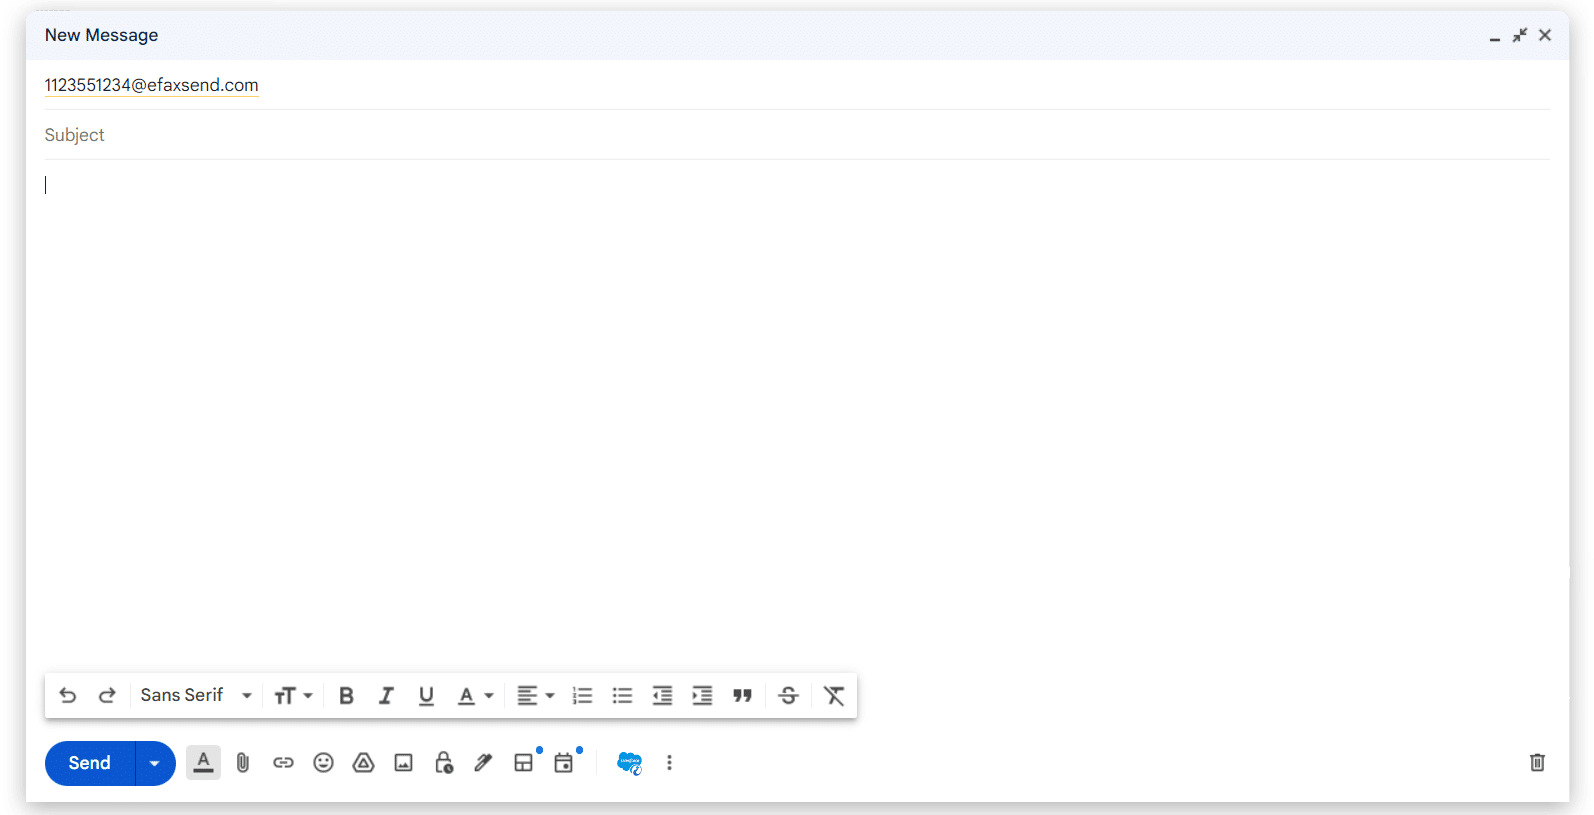Viewport: 1594px width, 815px height.
Task: Toggle strikethrough formatting
Action: coord(788,695)
